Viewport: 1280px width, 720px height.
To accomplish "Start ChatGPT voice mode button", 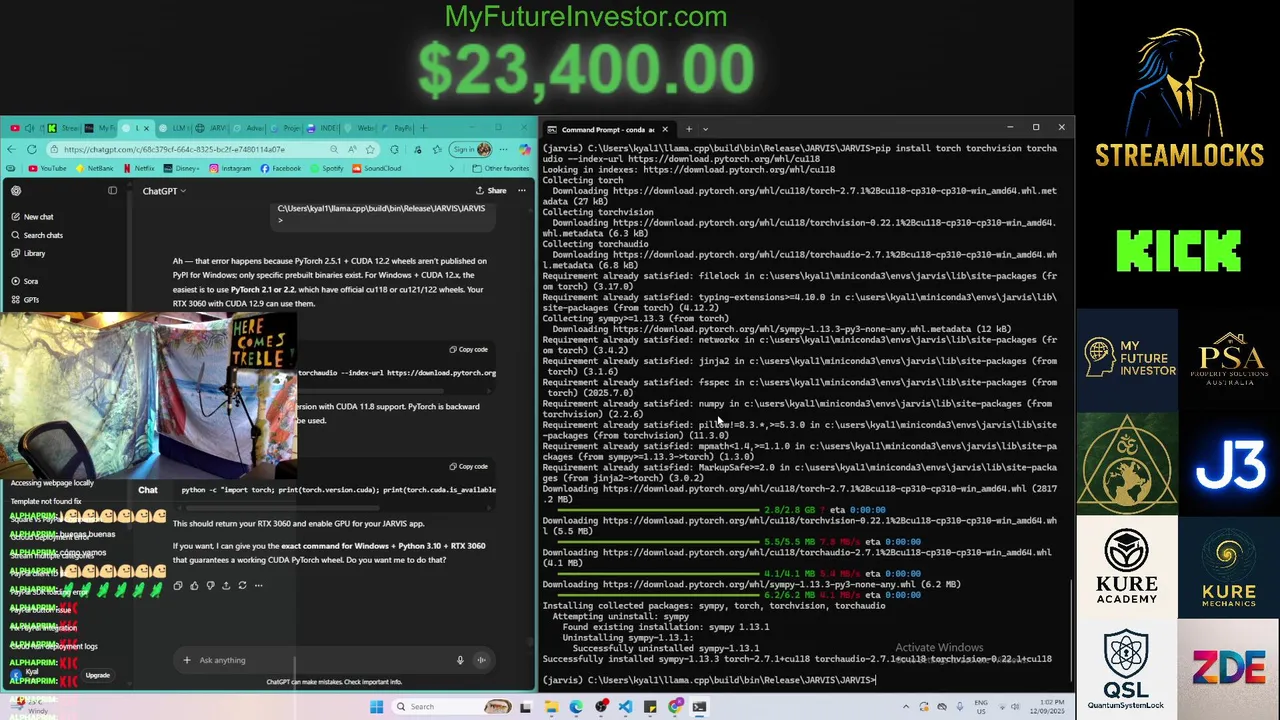I will click(x=481, y=660).
